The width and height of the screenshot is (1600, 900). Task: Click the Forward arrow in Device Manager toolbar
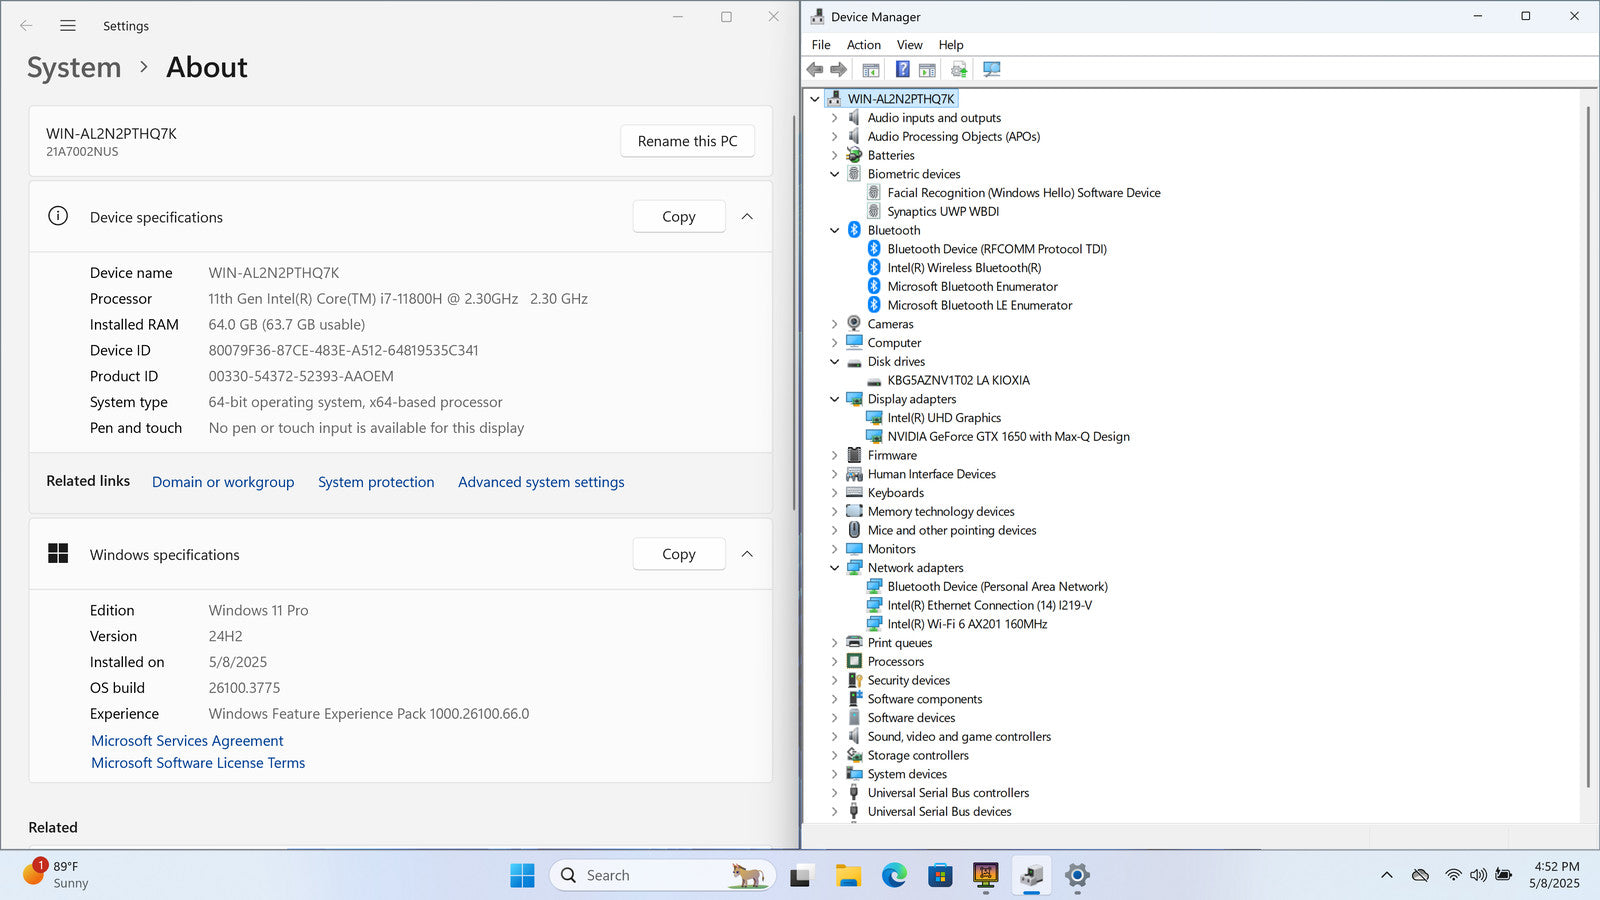click(x=839, y=69)
